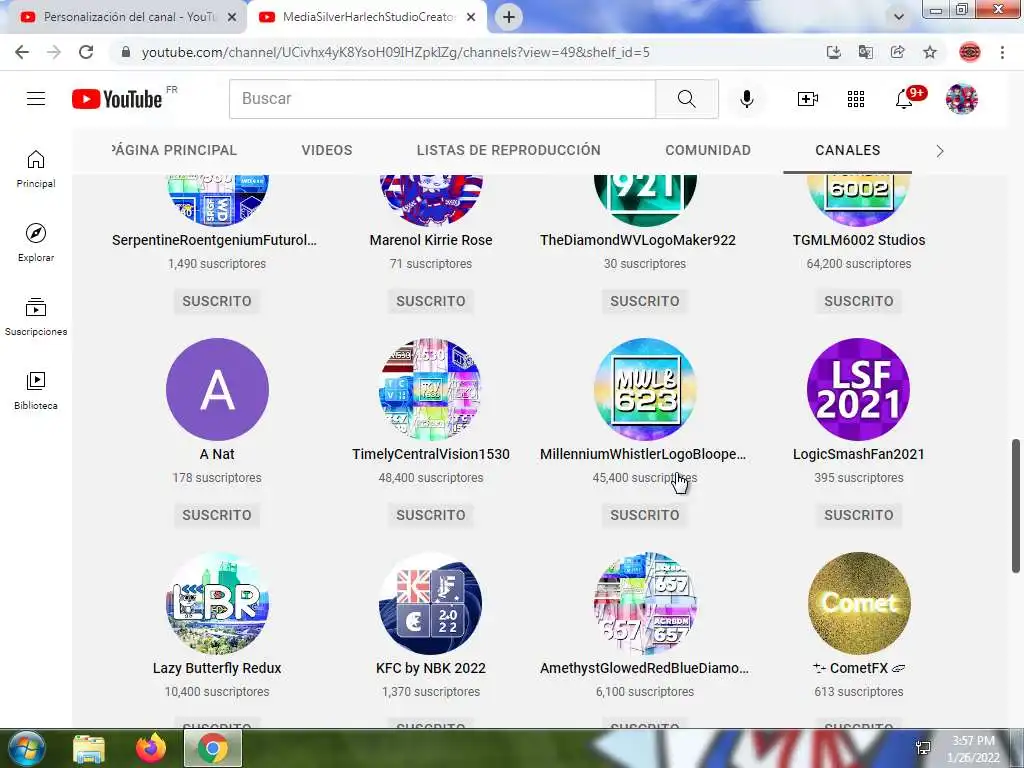The height and width of the screenshot is (768, 1024).
Task: Open the Comet channel avatar
Action: pos(859,603)
